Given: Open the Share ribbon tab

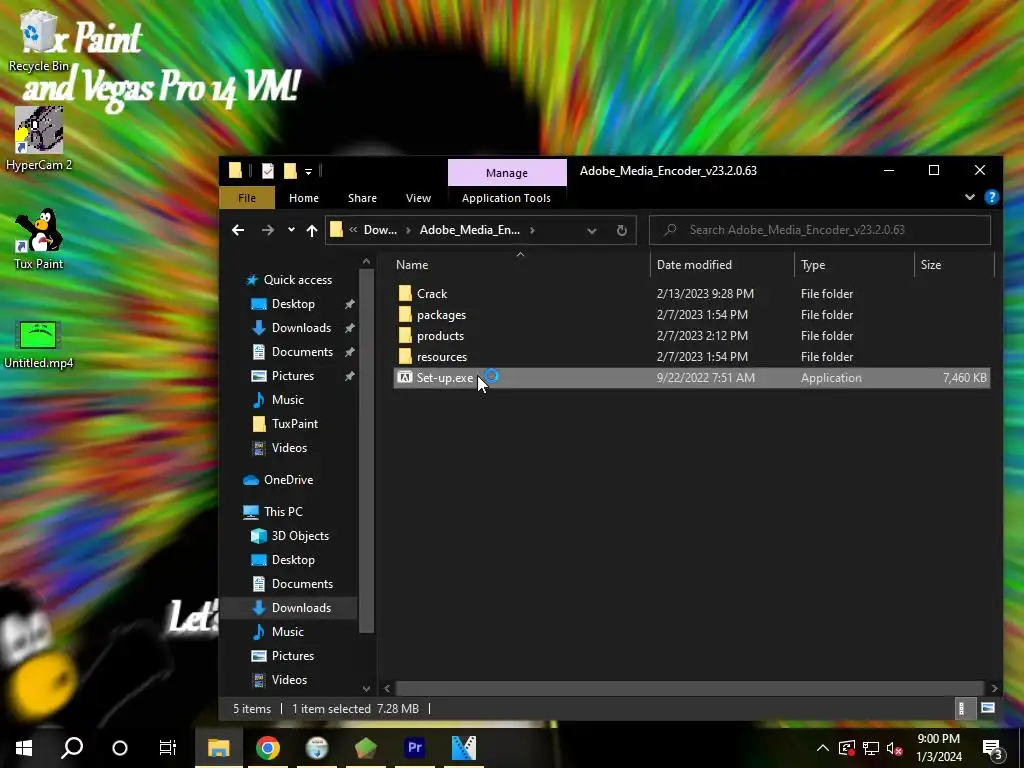Looking at the screenshot, I should [x=362, y=198].
